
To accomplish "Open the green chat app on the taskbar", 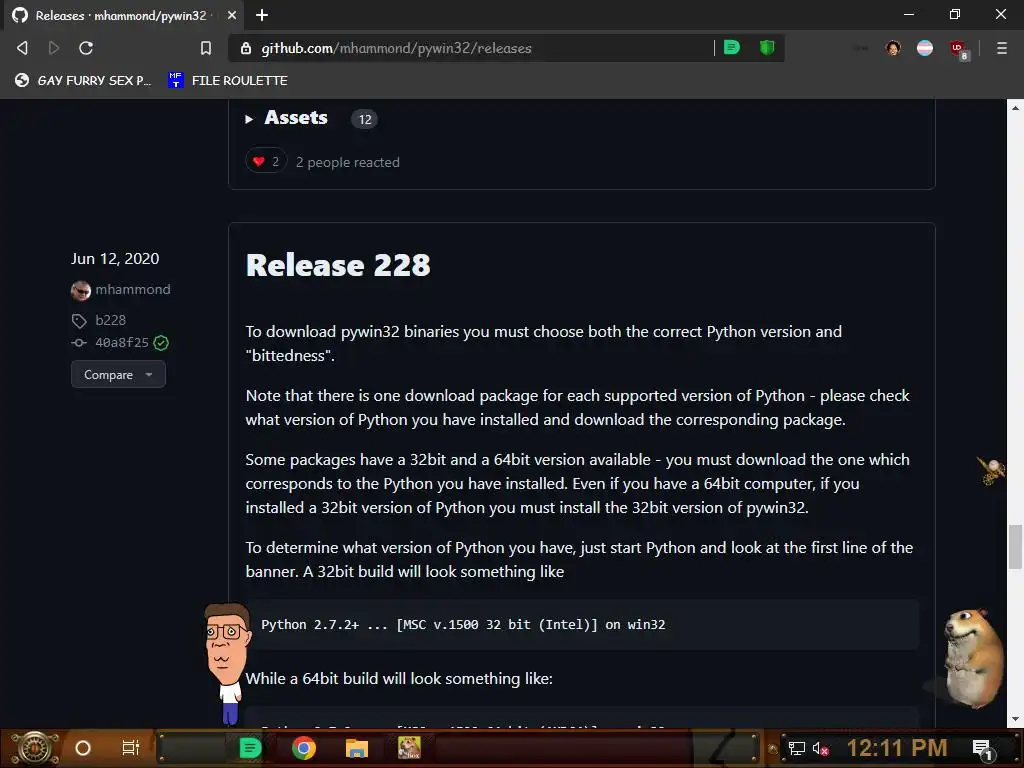I will pyautogui.click(x=250, y=748).
